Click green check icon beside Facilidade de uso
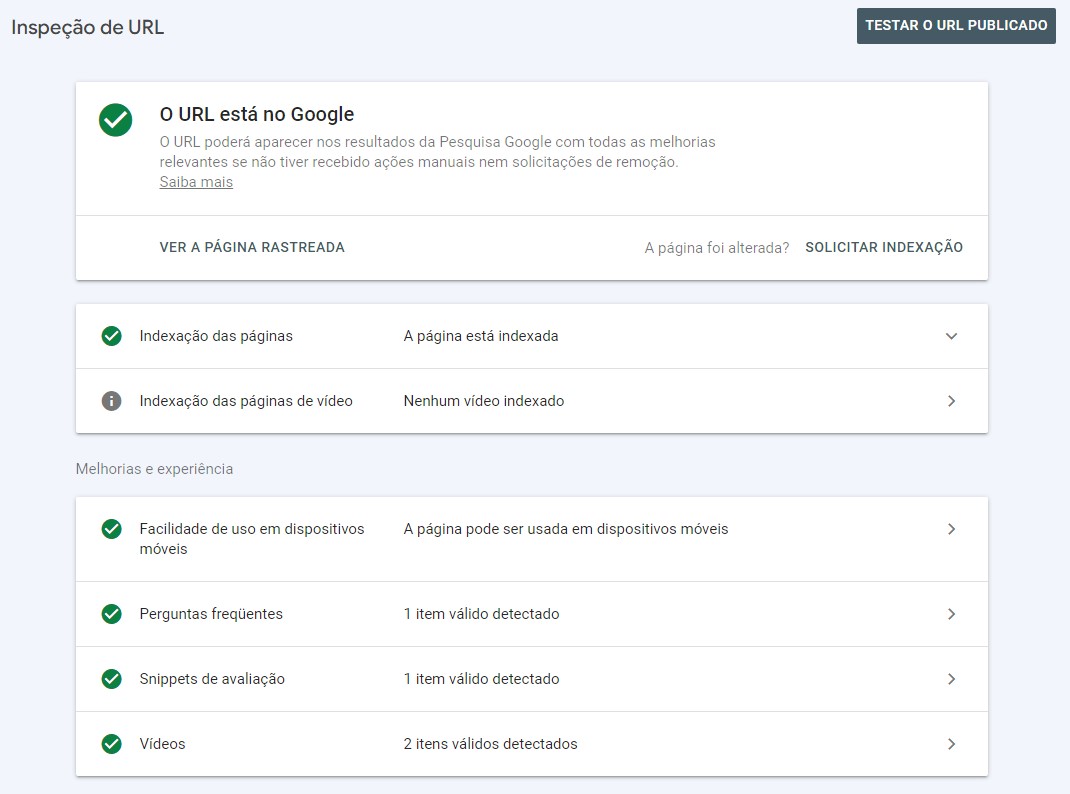Screen dimensions: 1070x794 coord(112,529)
